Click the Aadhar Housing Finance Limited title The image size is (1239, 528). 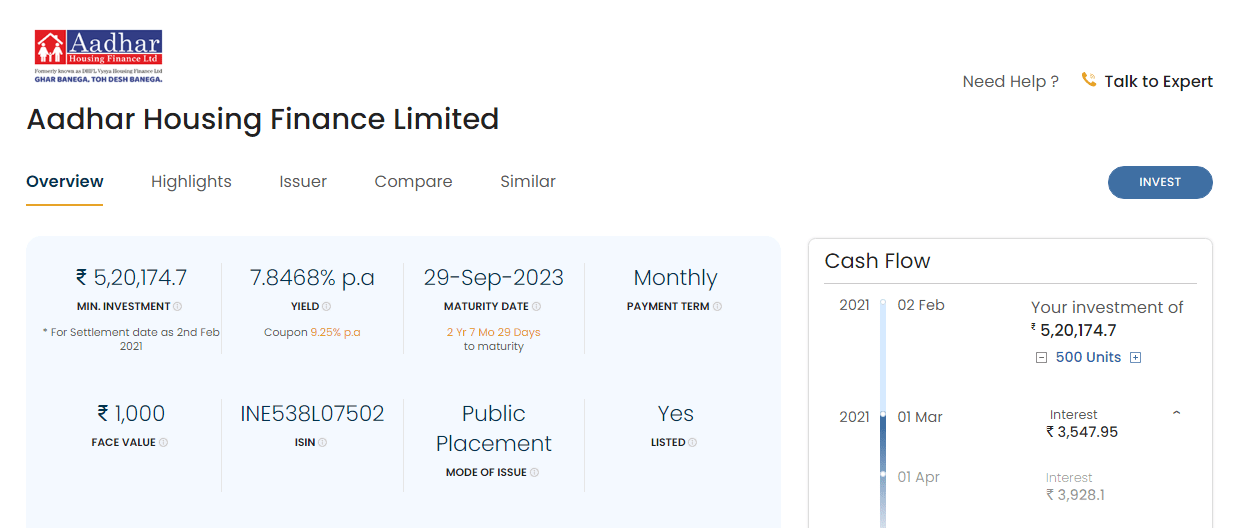pyautogui.click(x=263, y=119)
